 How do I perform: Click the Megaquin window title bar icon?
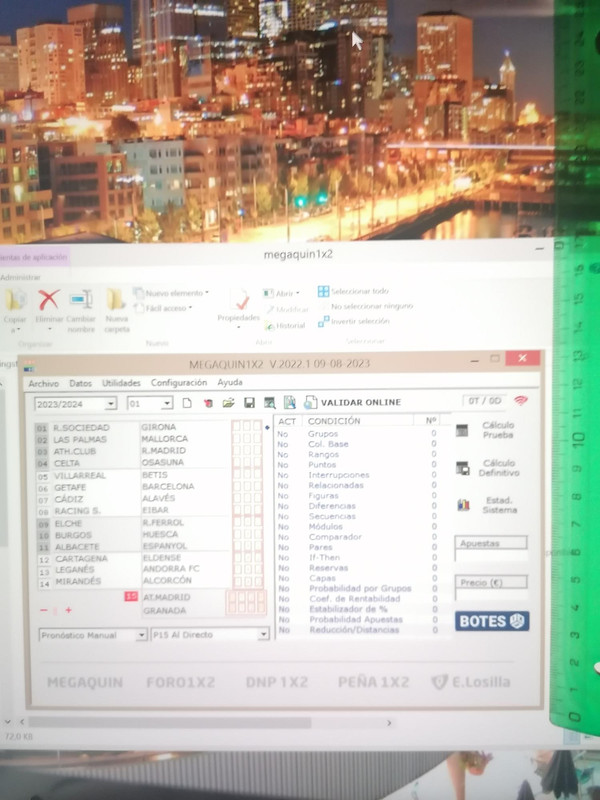pyautogui.click(x=30, y=365)
